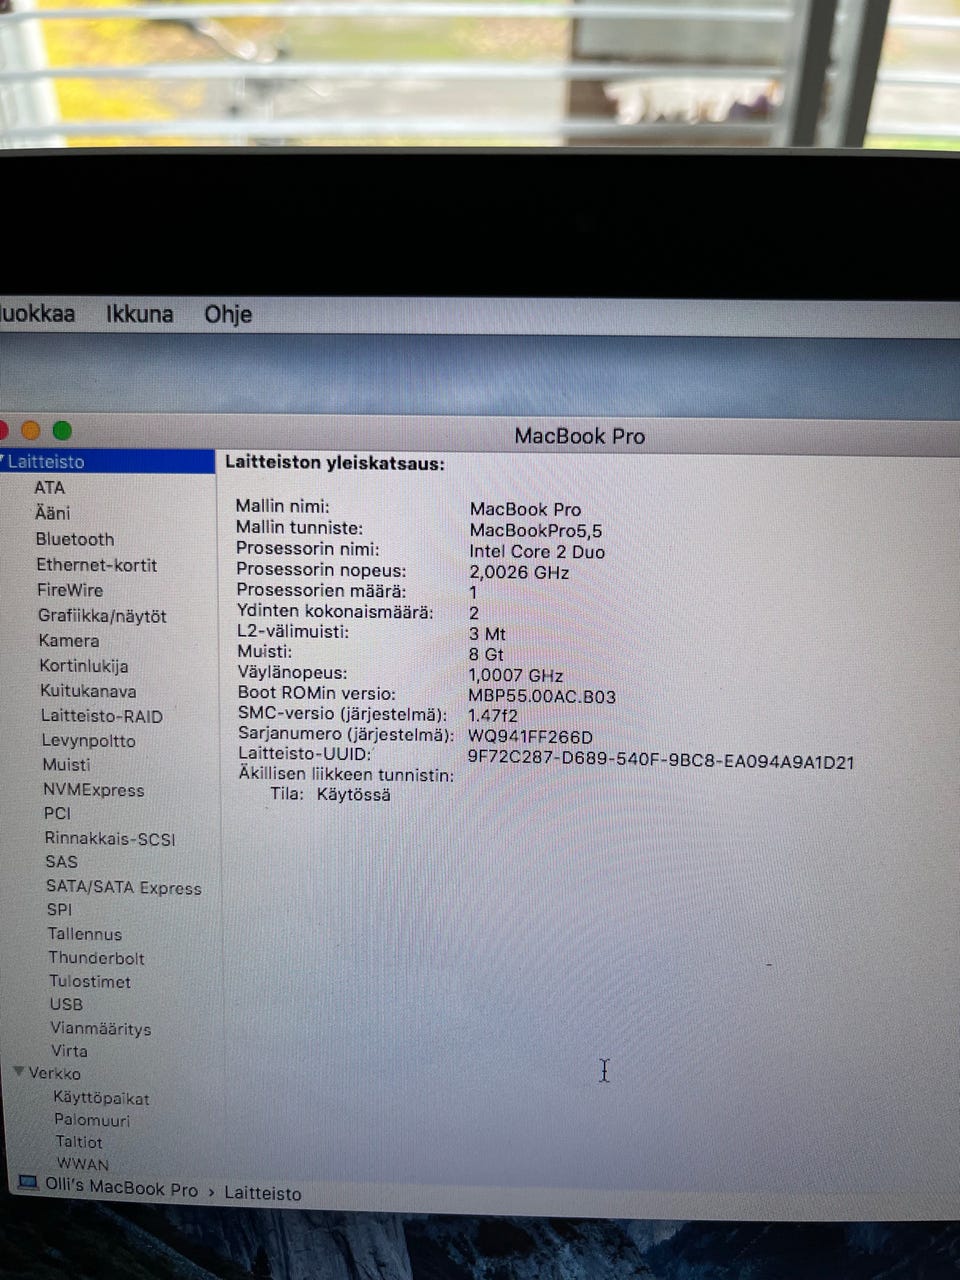The image size is (960, 1280).
Task: Select Thunderbolt in the sidebar
Action: point(96,958)
